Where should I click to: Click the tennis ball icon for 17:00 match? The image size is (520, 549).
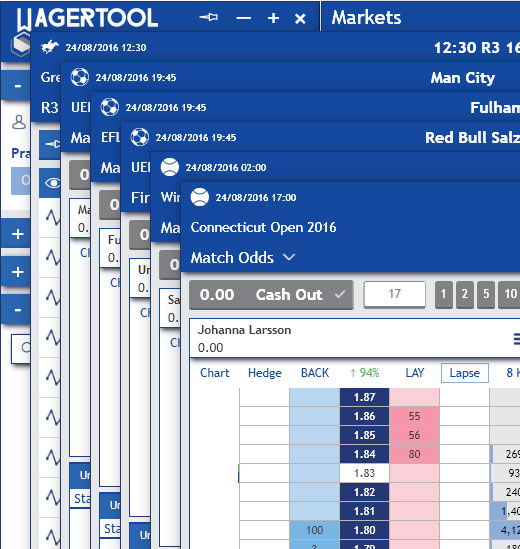200,197
